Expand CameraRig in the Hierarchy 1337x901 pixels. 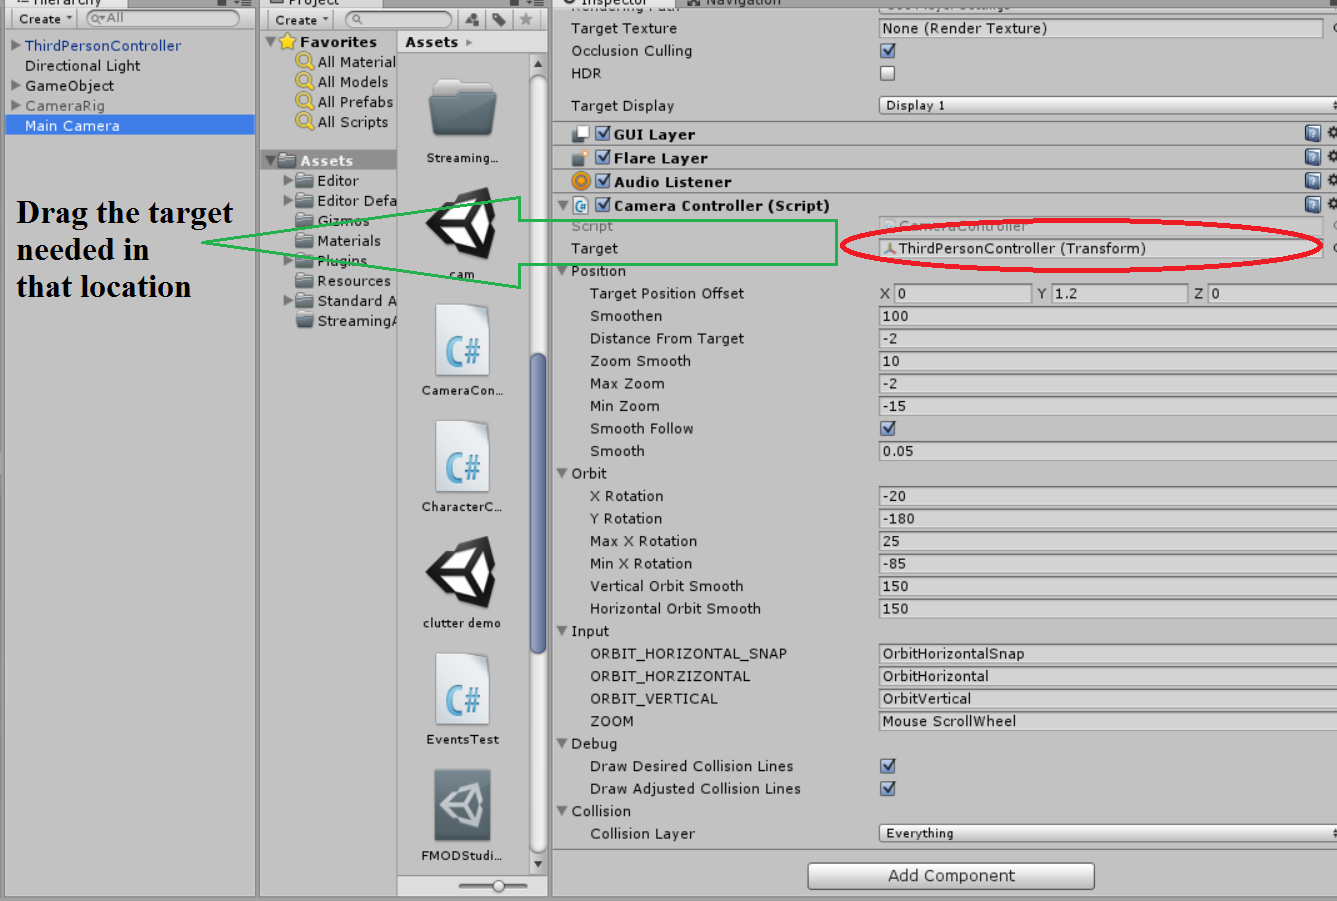pos(16,105)
